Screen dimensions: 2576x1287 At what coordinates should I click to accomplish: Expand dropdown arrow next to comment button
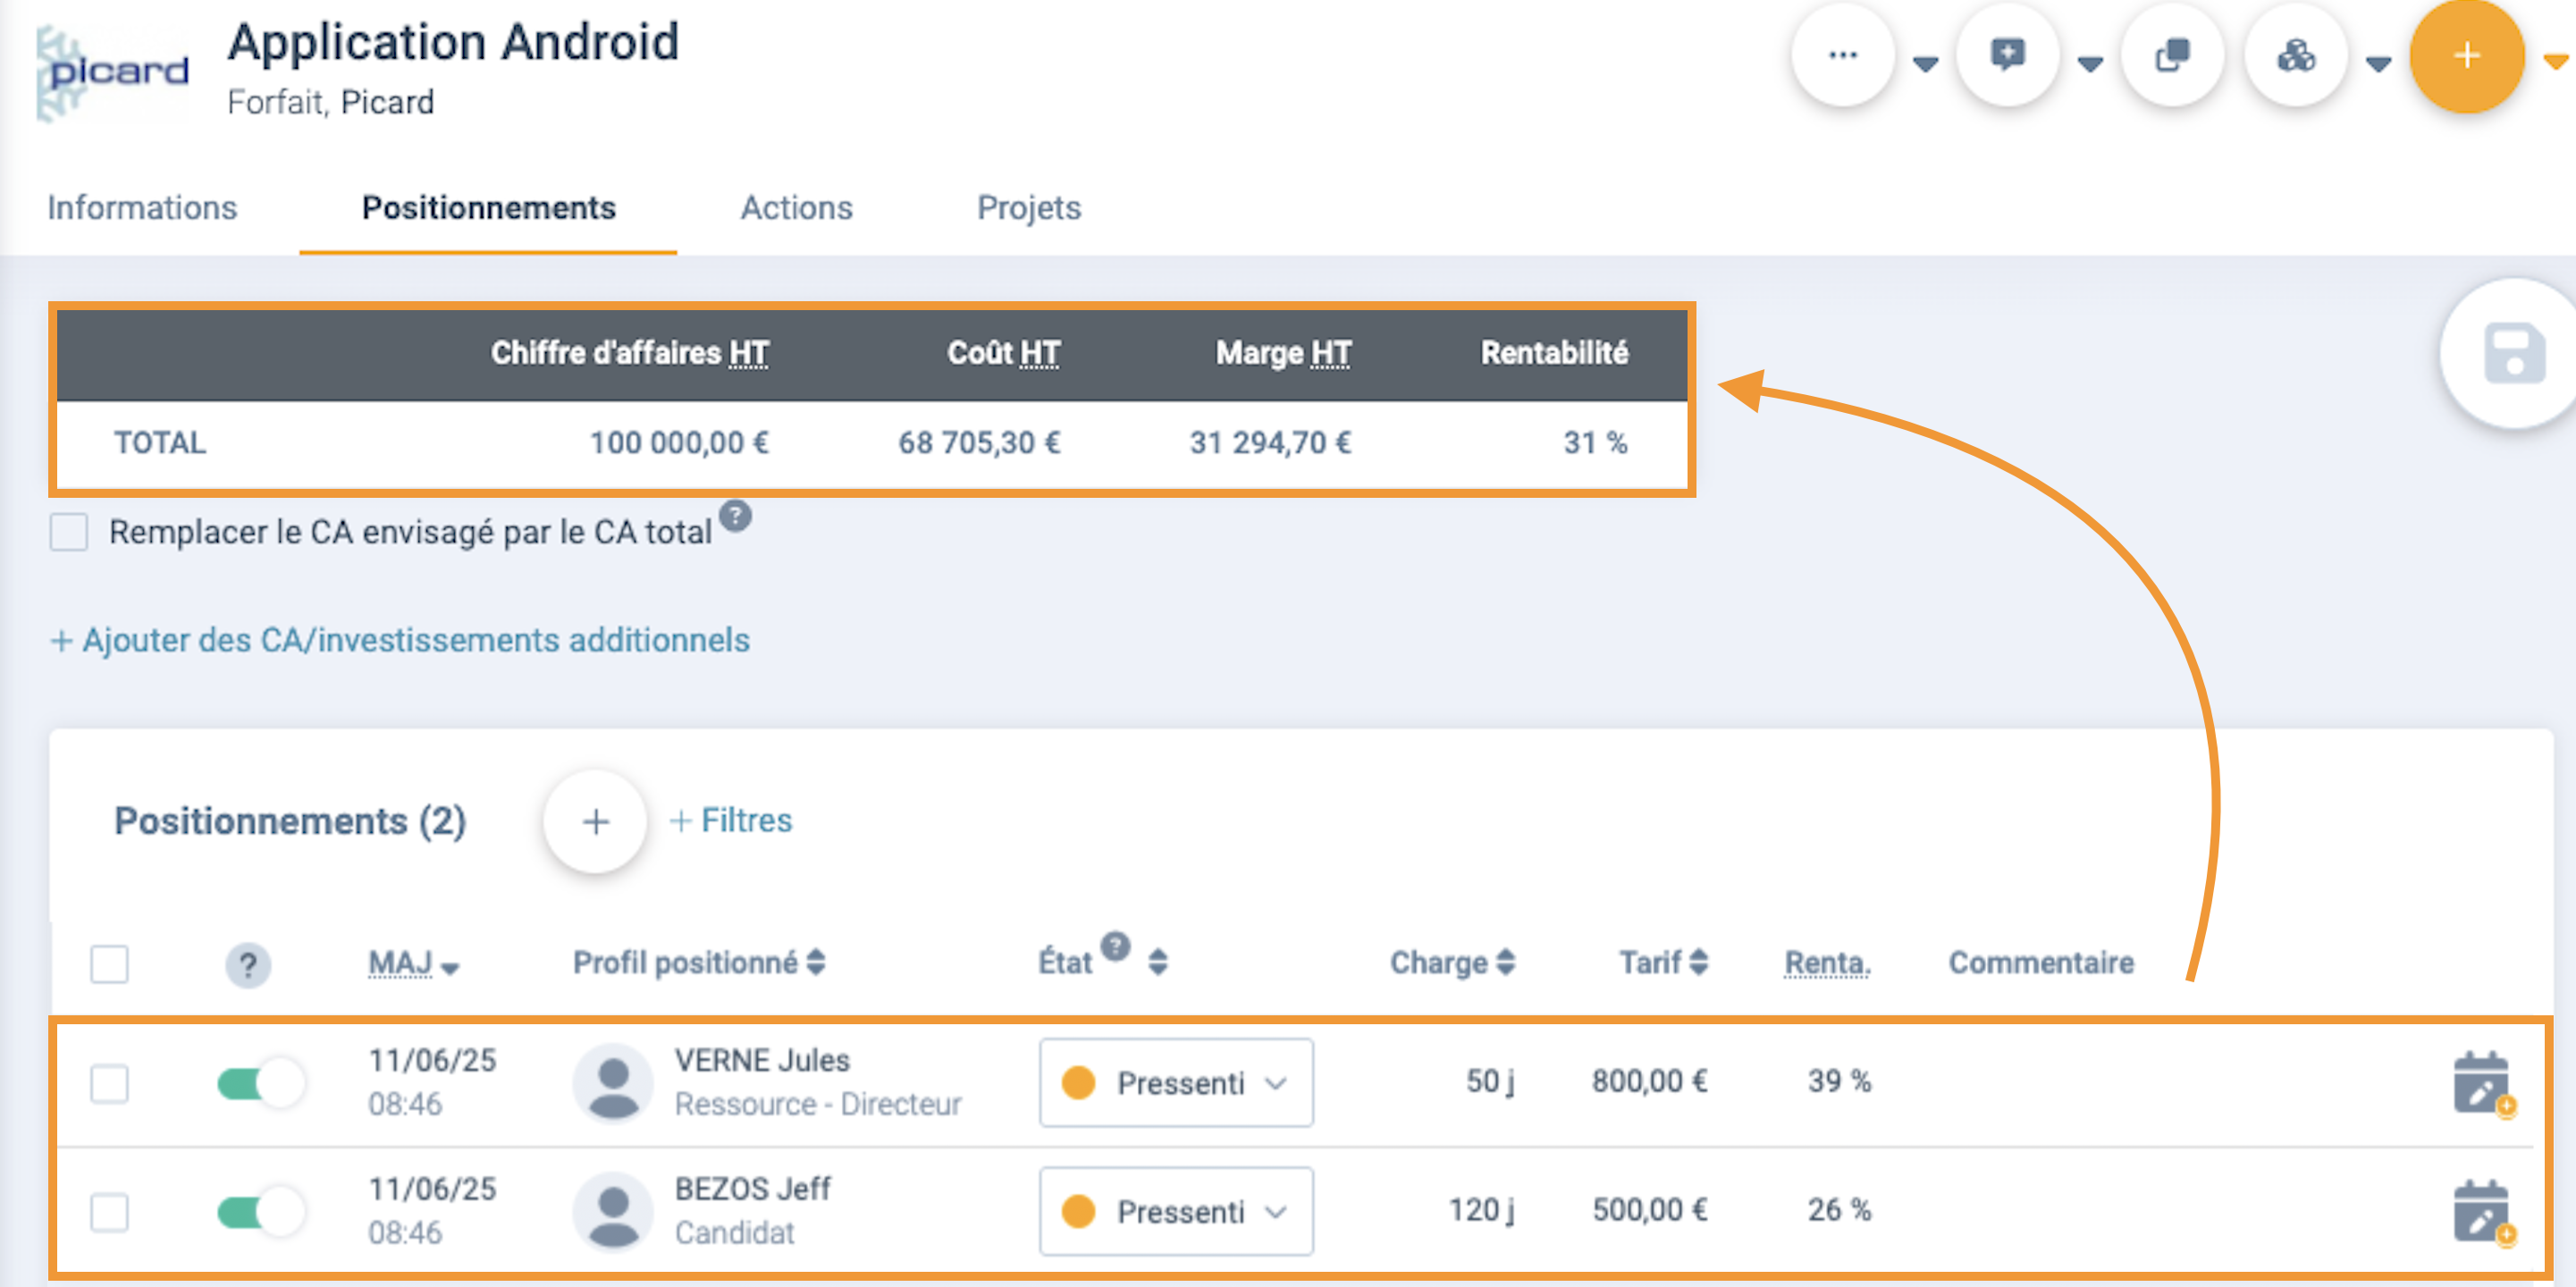[2089, 65]
